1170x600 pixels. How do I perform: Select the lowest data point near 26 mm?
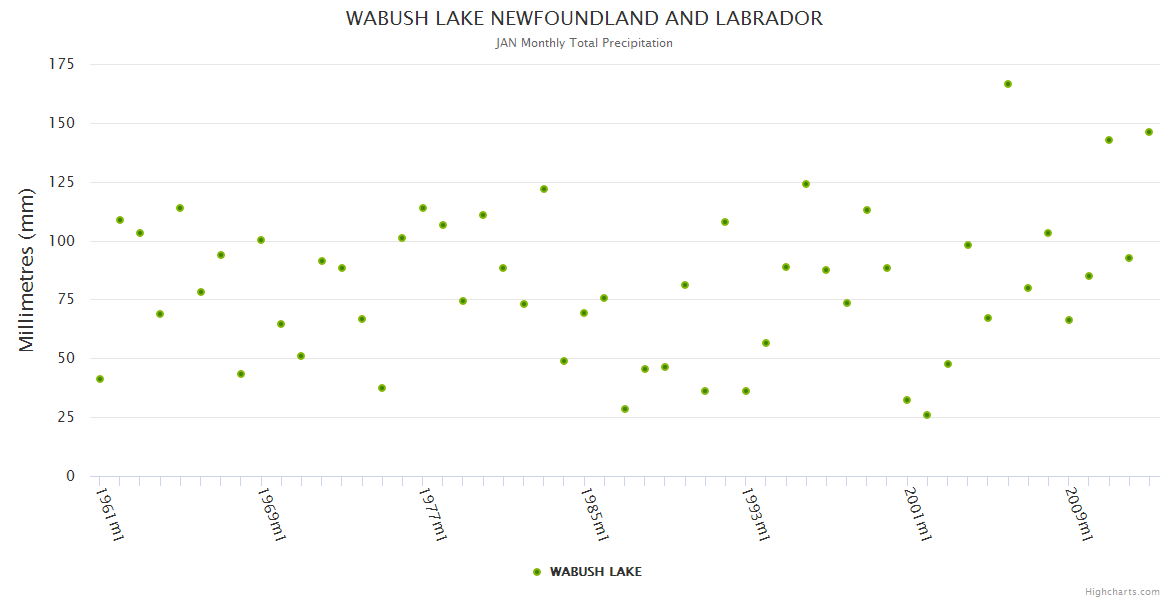tap(927, 415)
